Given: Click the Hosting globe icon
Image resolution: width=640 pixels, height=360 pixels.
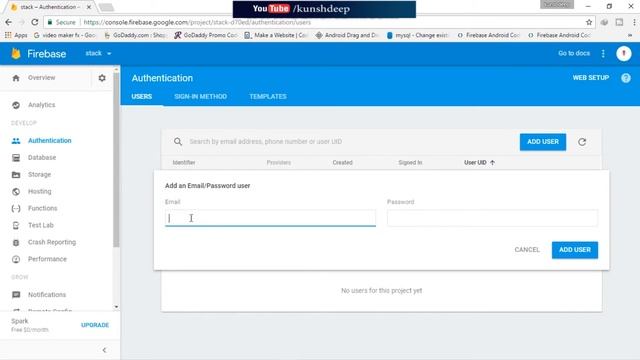Looking at the screenshot, I should (x=16, y=192).
